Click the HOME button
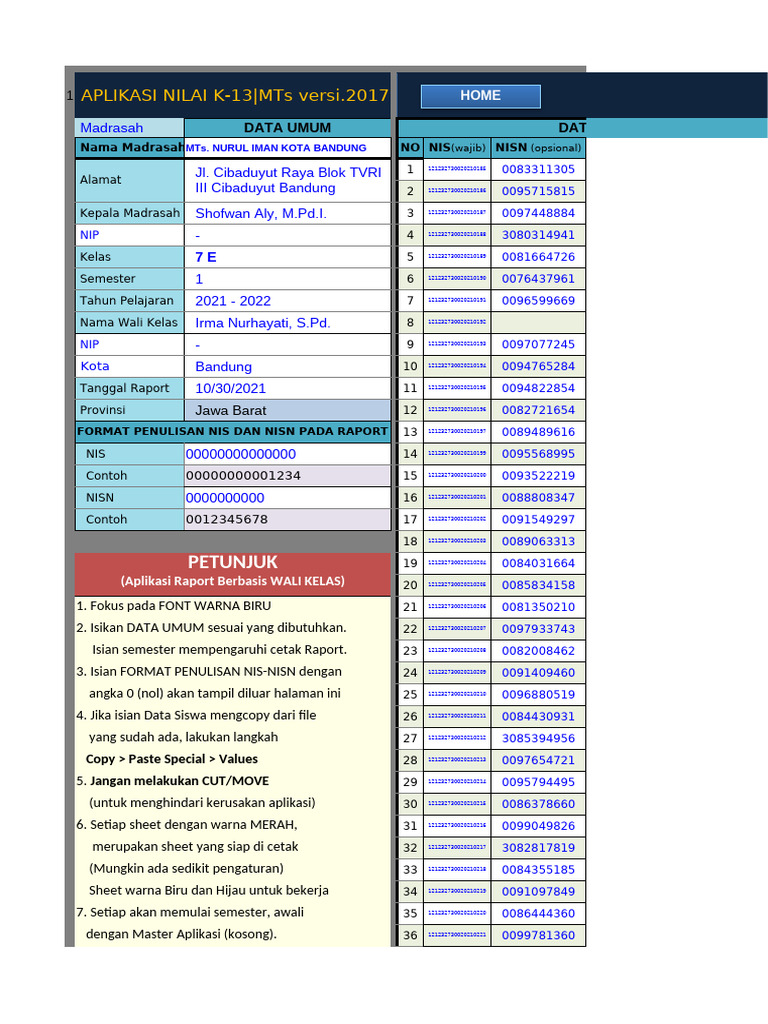 pos(480,96)
